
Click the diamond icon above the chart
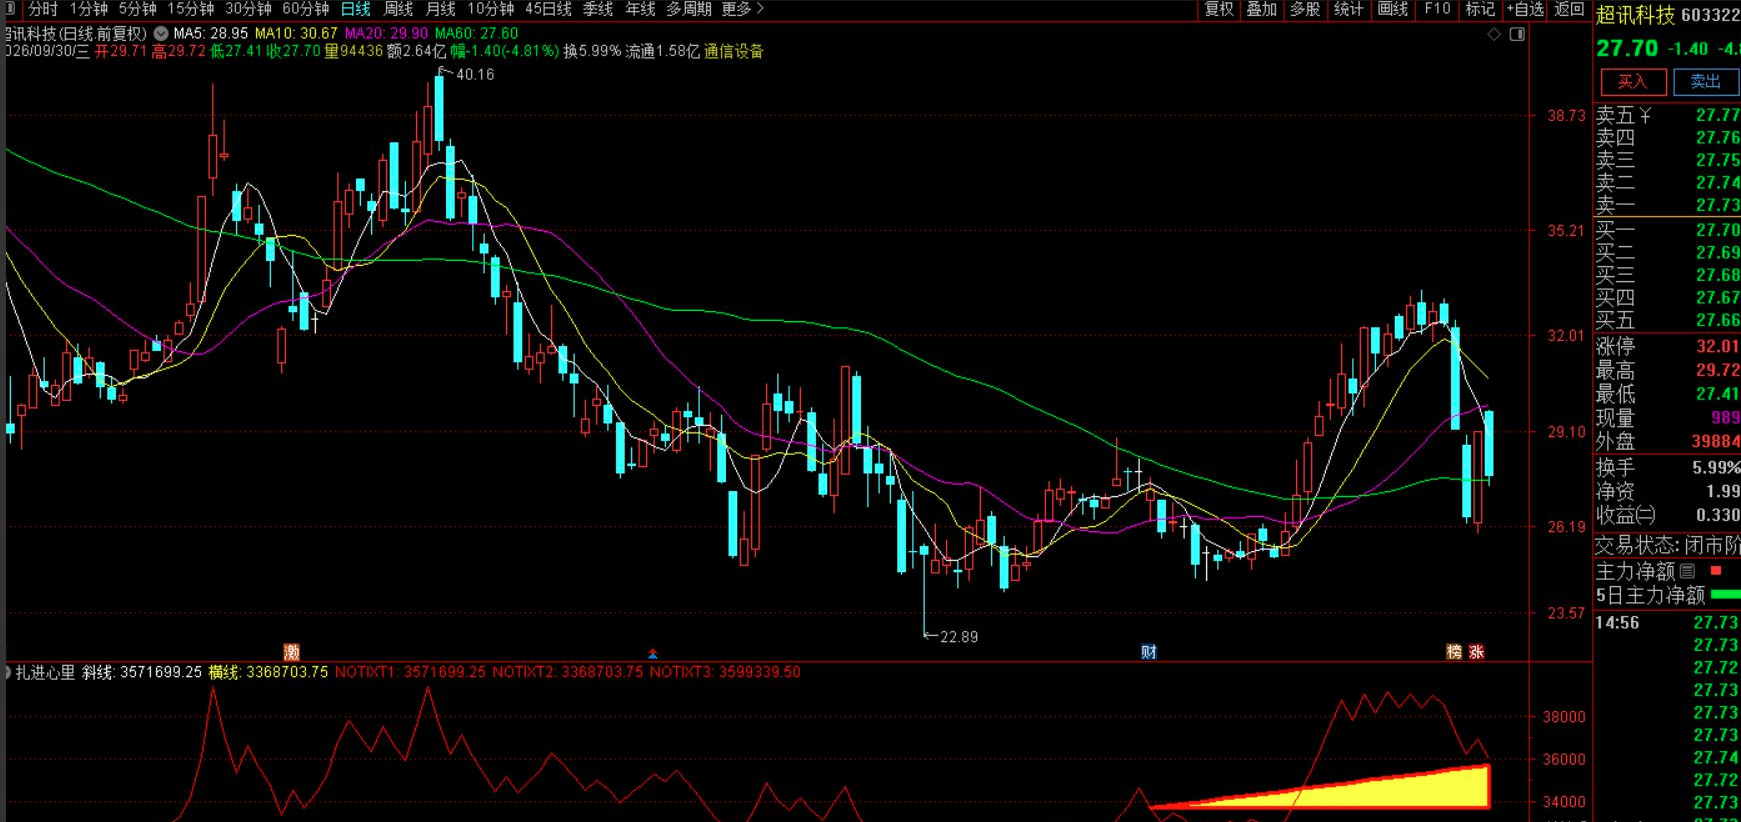point(1494,34)
